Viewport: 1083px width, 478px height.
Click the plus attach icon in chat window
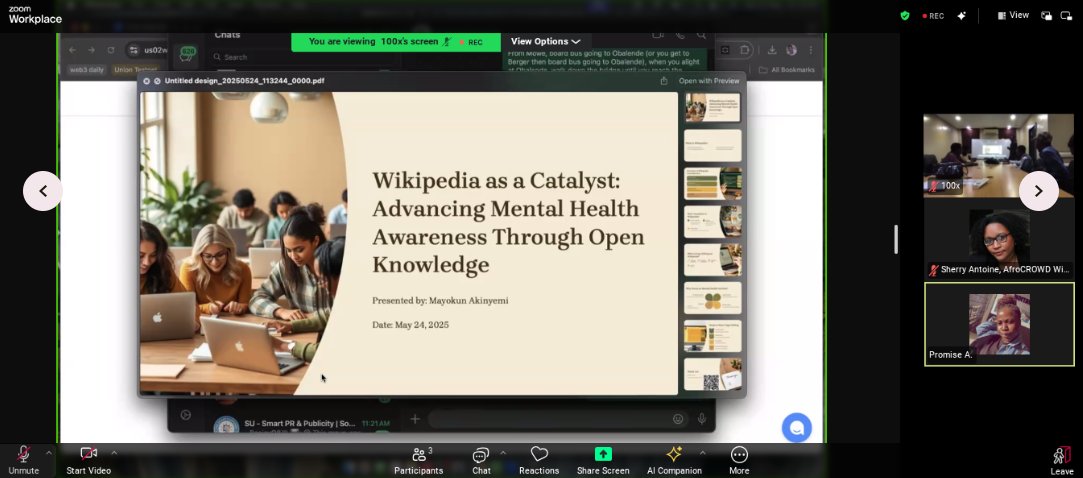[415, 419]
